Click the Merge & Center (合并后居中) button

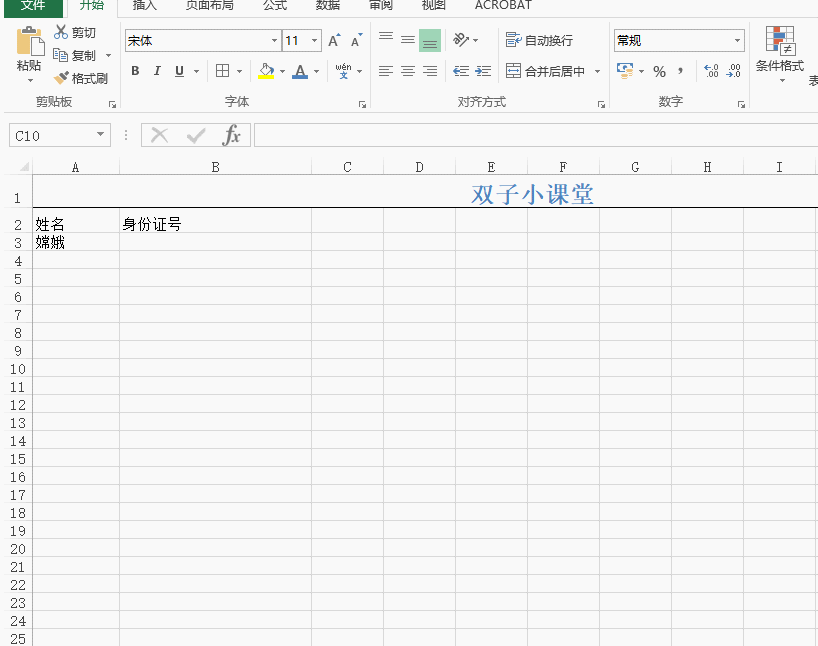(x=546, y=71)
